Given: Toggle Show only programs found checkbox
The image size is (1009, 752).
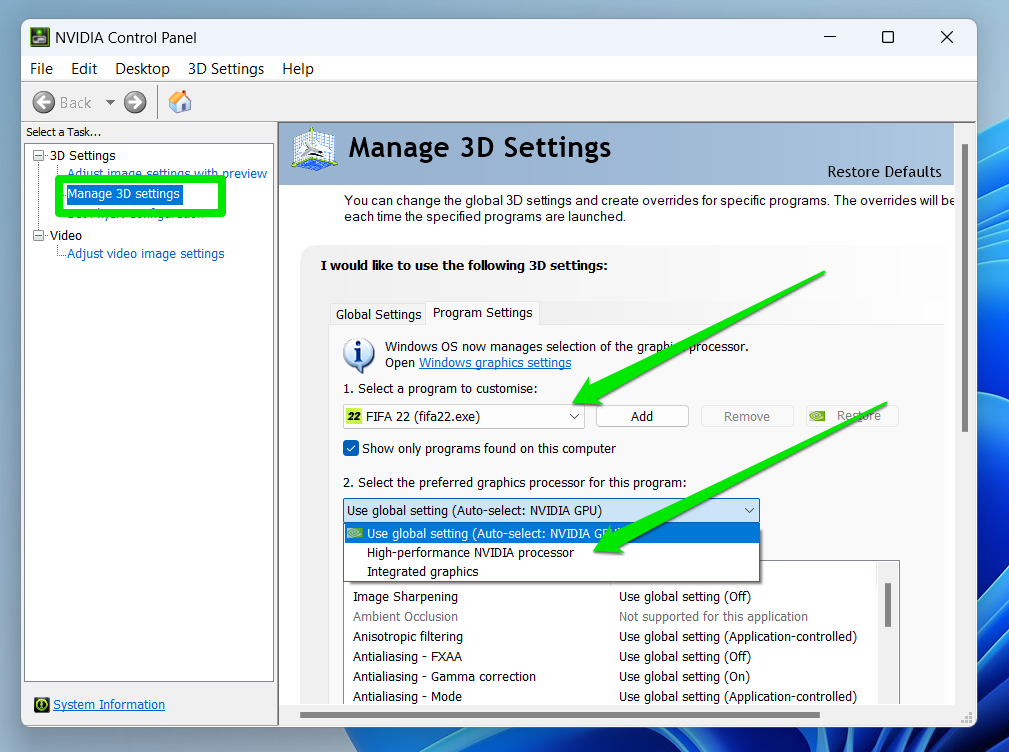Looking at the screenshot, I should tap(351, 448).
